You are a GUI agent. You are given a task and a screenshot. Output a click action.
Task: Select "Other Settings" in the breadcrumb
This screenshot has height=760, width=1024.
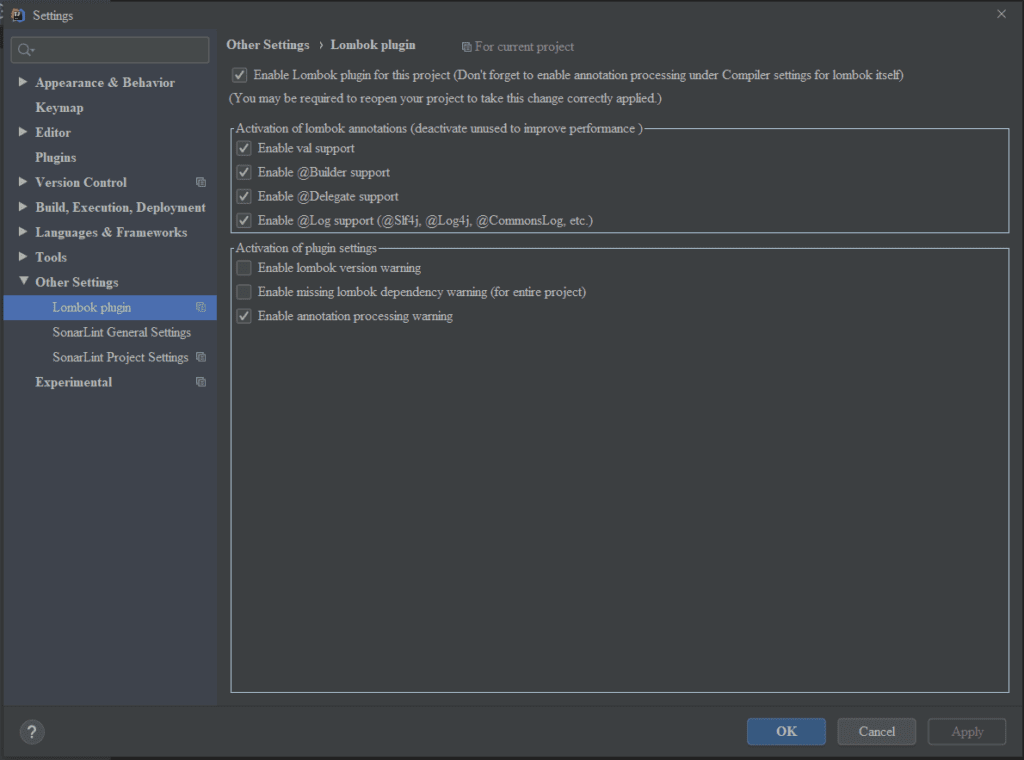click(x=268, y=44)
